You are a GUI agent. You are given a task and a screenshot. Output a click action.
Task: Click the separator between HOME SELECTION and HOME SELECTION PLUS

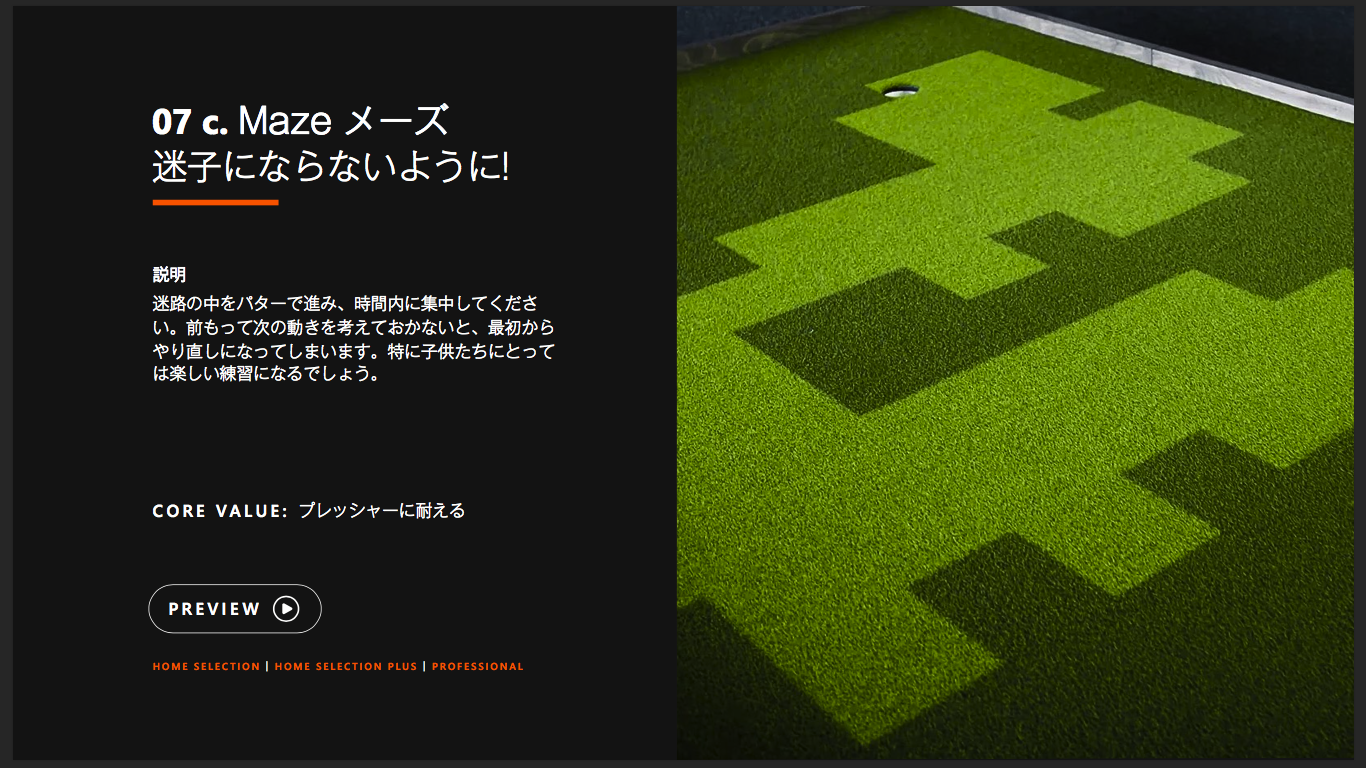(x=267, y=666)
